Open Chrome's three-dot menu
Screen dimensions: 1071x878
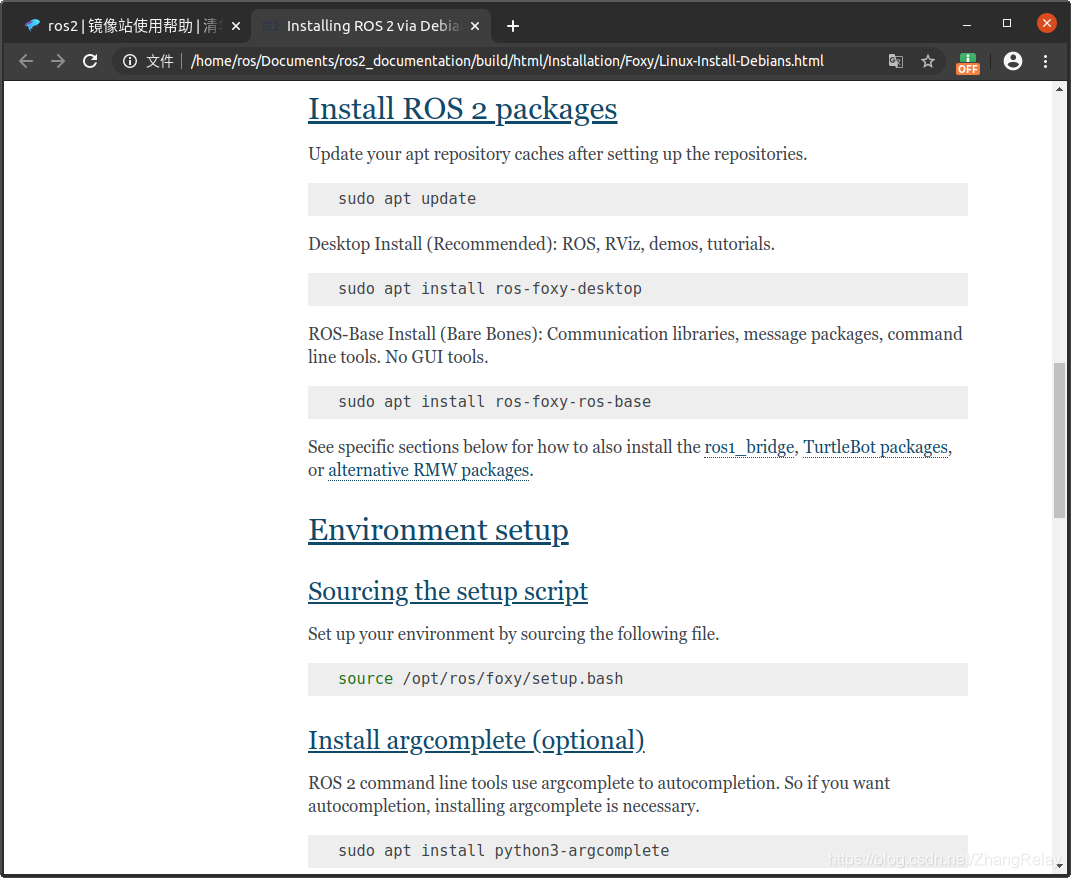click(x=1045, y=61)
